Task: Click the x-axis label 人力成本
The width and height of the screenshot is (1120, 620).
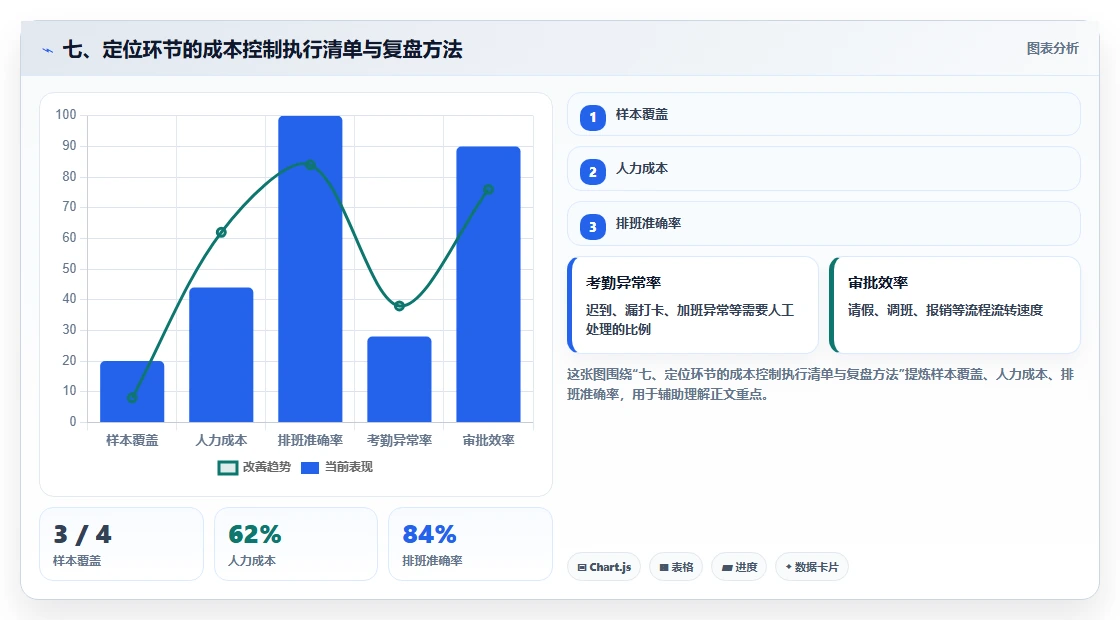Action: (x=221, y=441)
